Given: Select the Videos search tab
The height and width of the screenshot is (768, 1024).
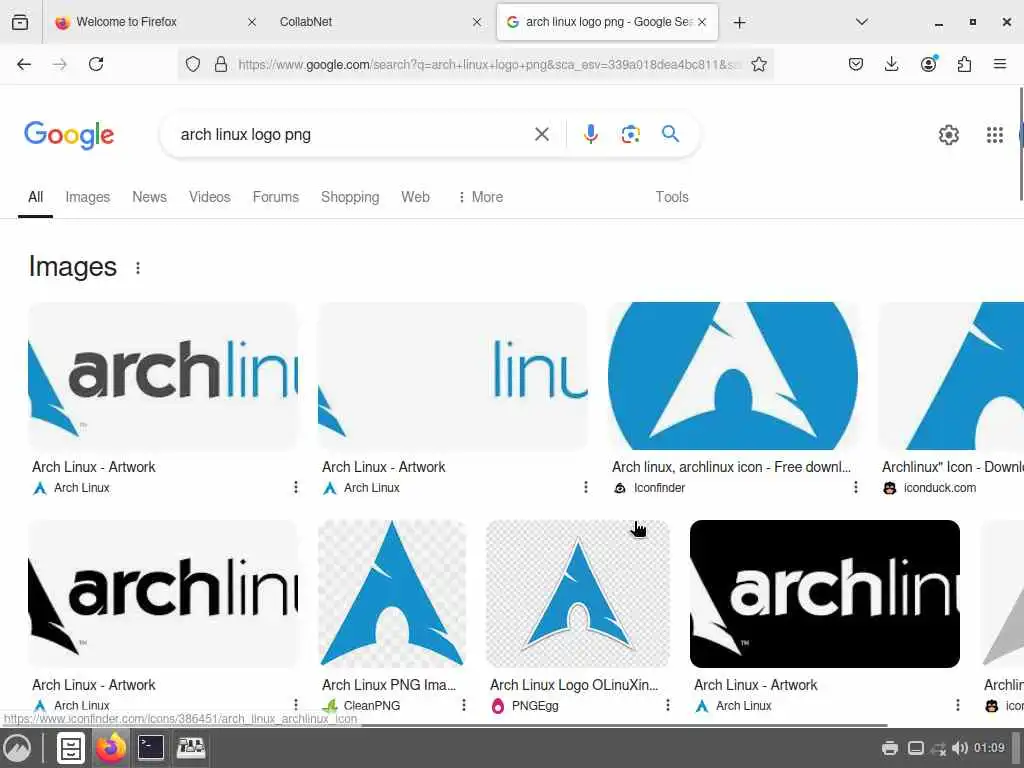Looking at the screenshot, I should pos(210,197).
